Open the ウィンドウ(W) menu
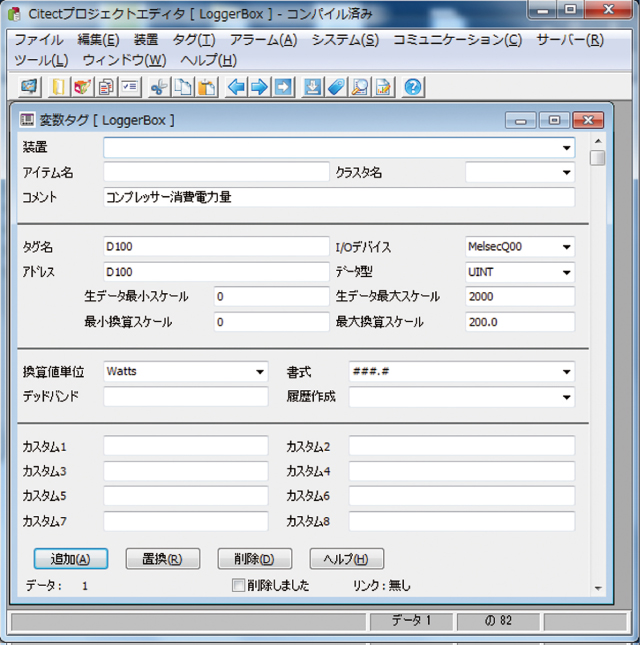The width and height of the screenshot is (640, 645). (x=124, y=60)
